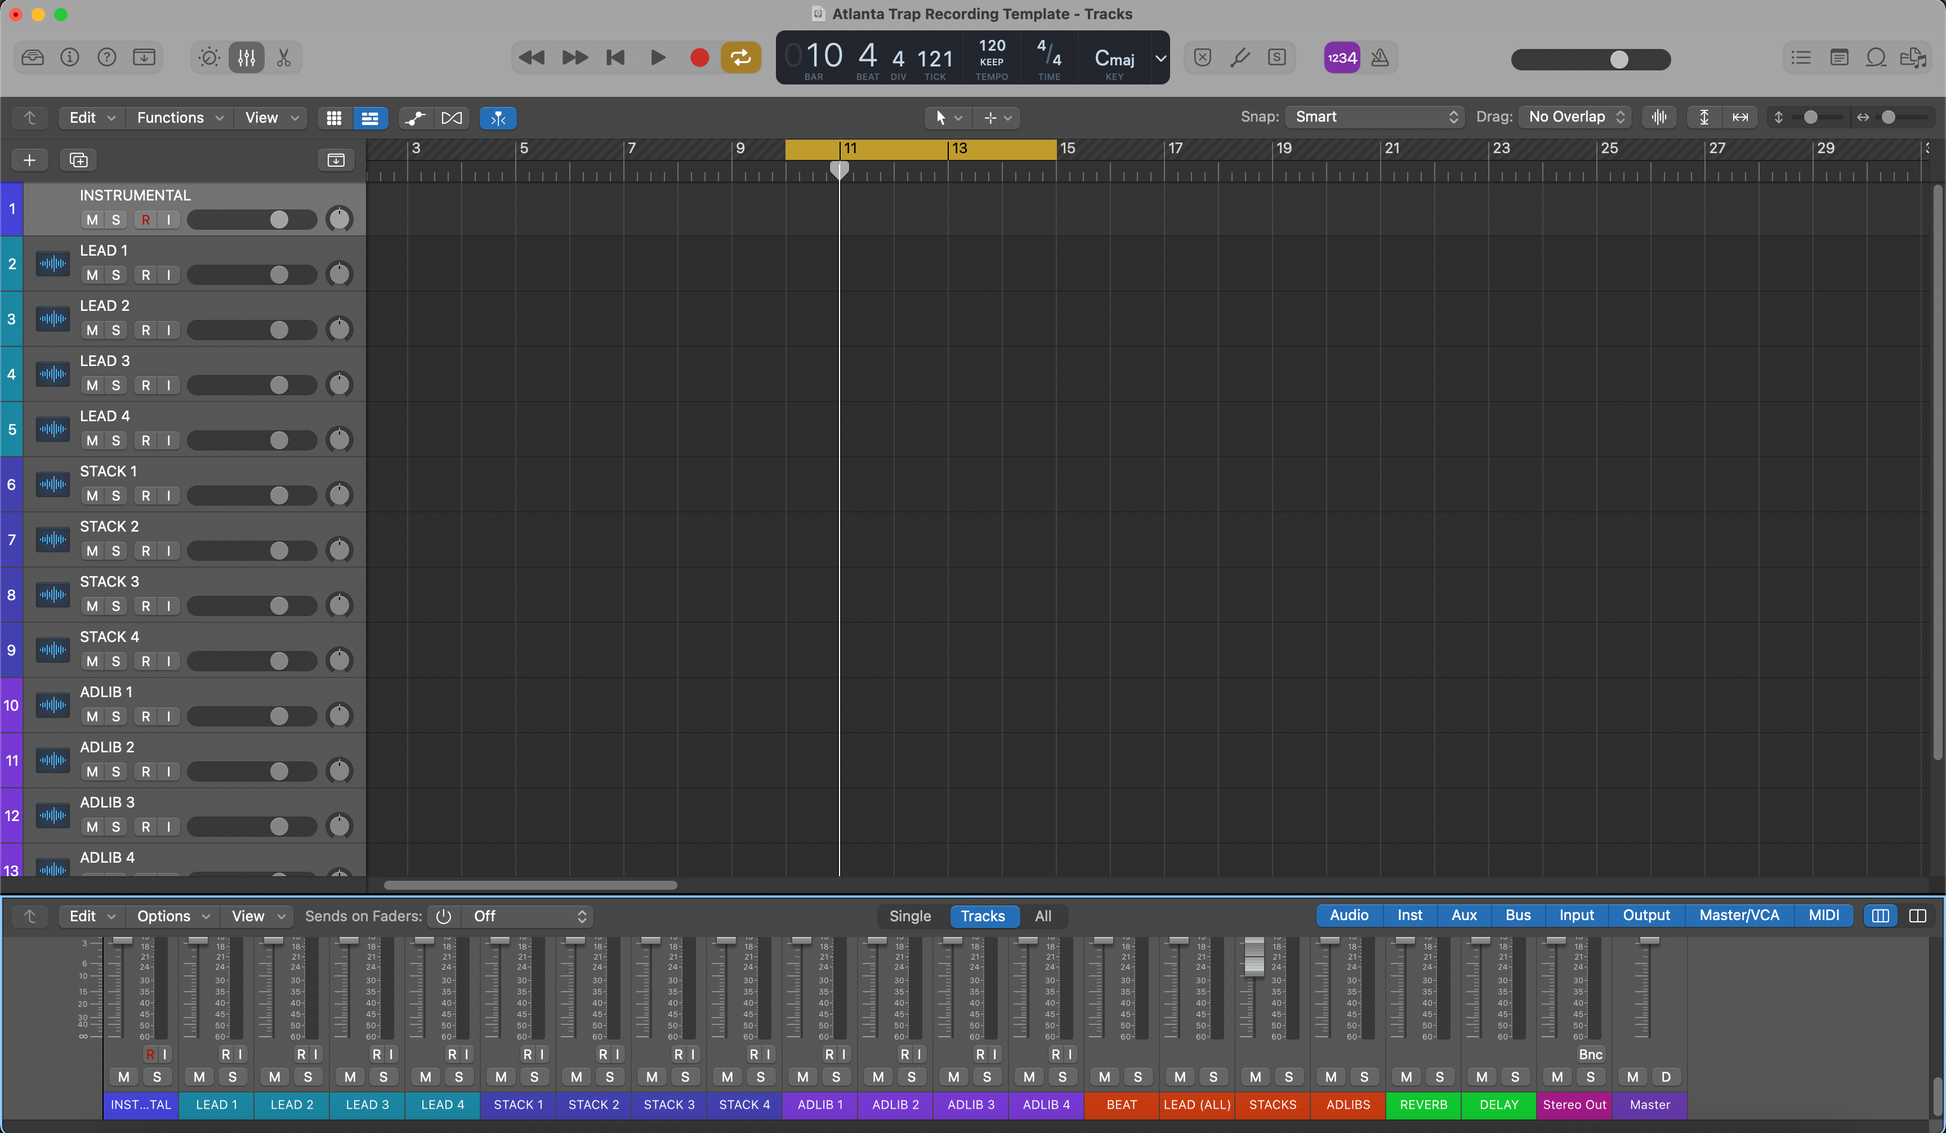Switch mixer view to the All tab
The width and height of the screenshot is (1946, 1133).
(x=1043, y=916)
